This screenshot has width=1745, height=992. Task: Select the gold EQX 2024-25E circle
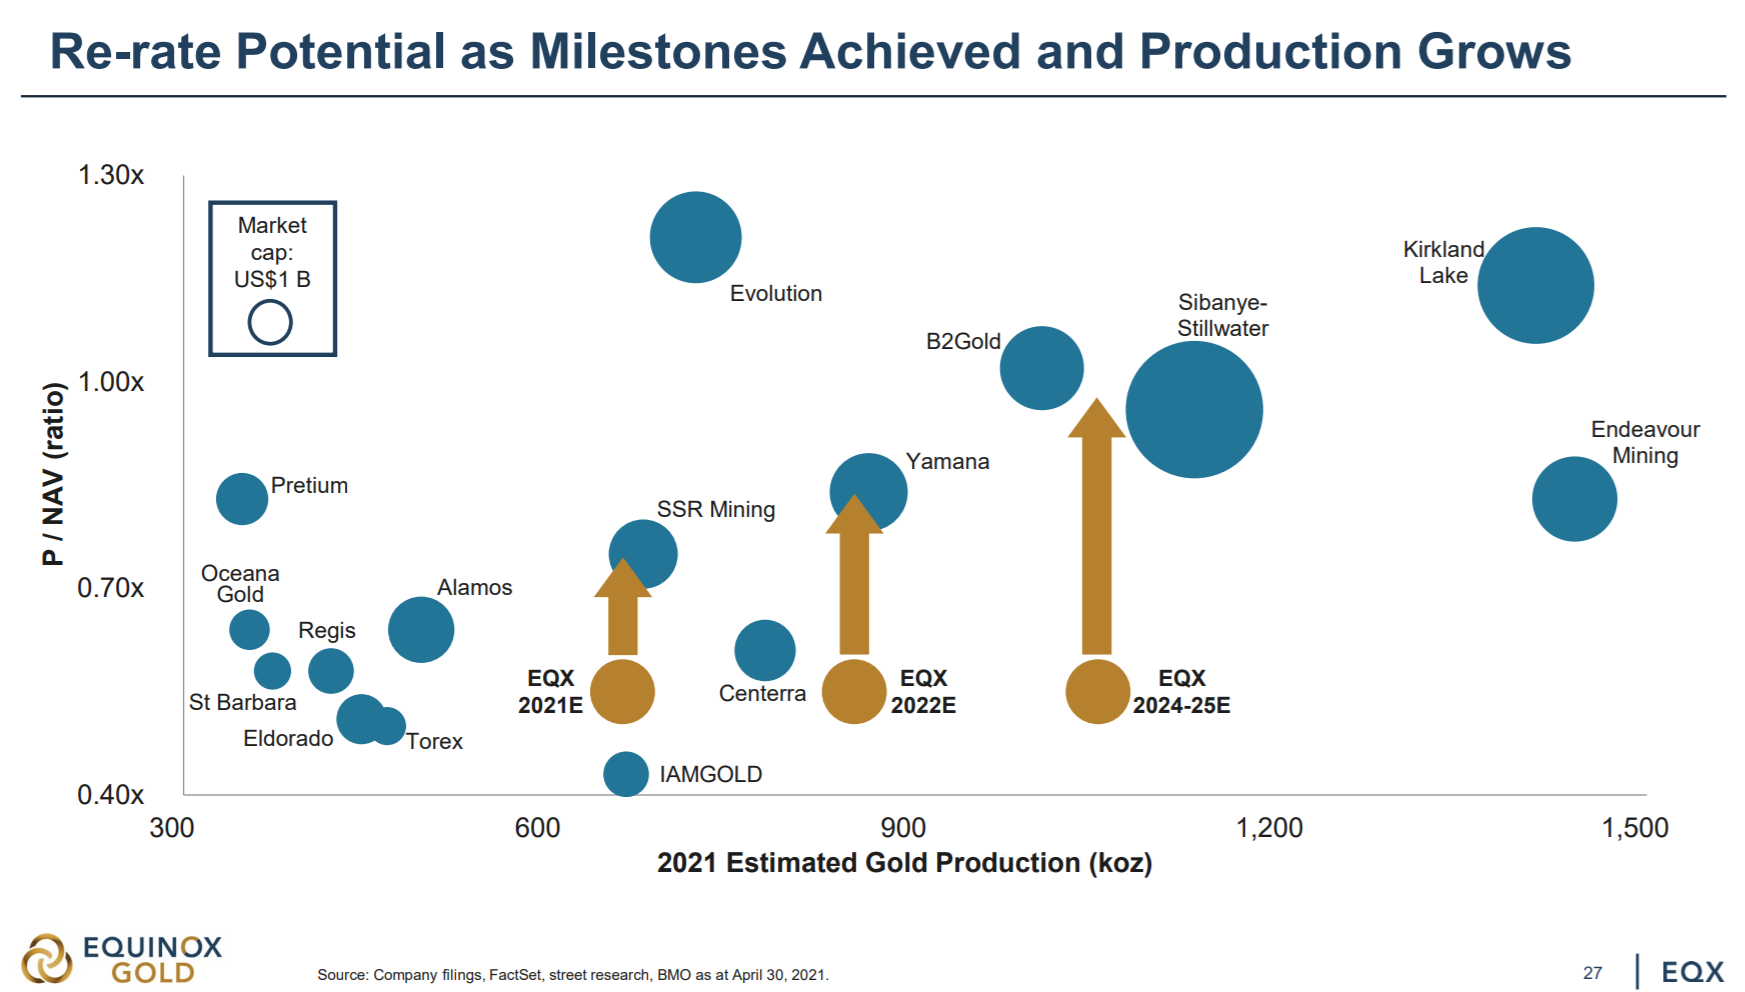click(x=1097, y=691)
